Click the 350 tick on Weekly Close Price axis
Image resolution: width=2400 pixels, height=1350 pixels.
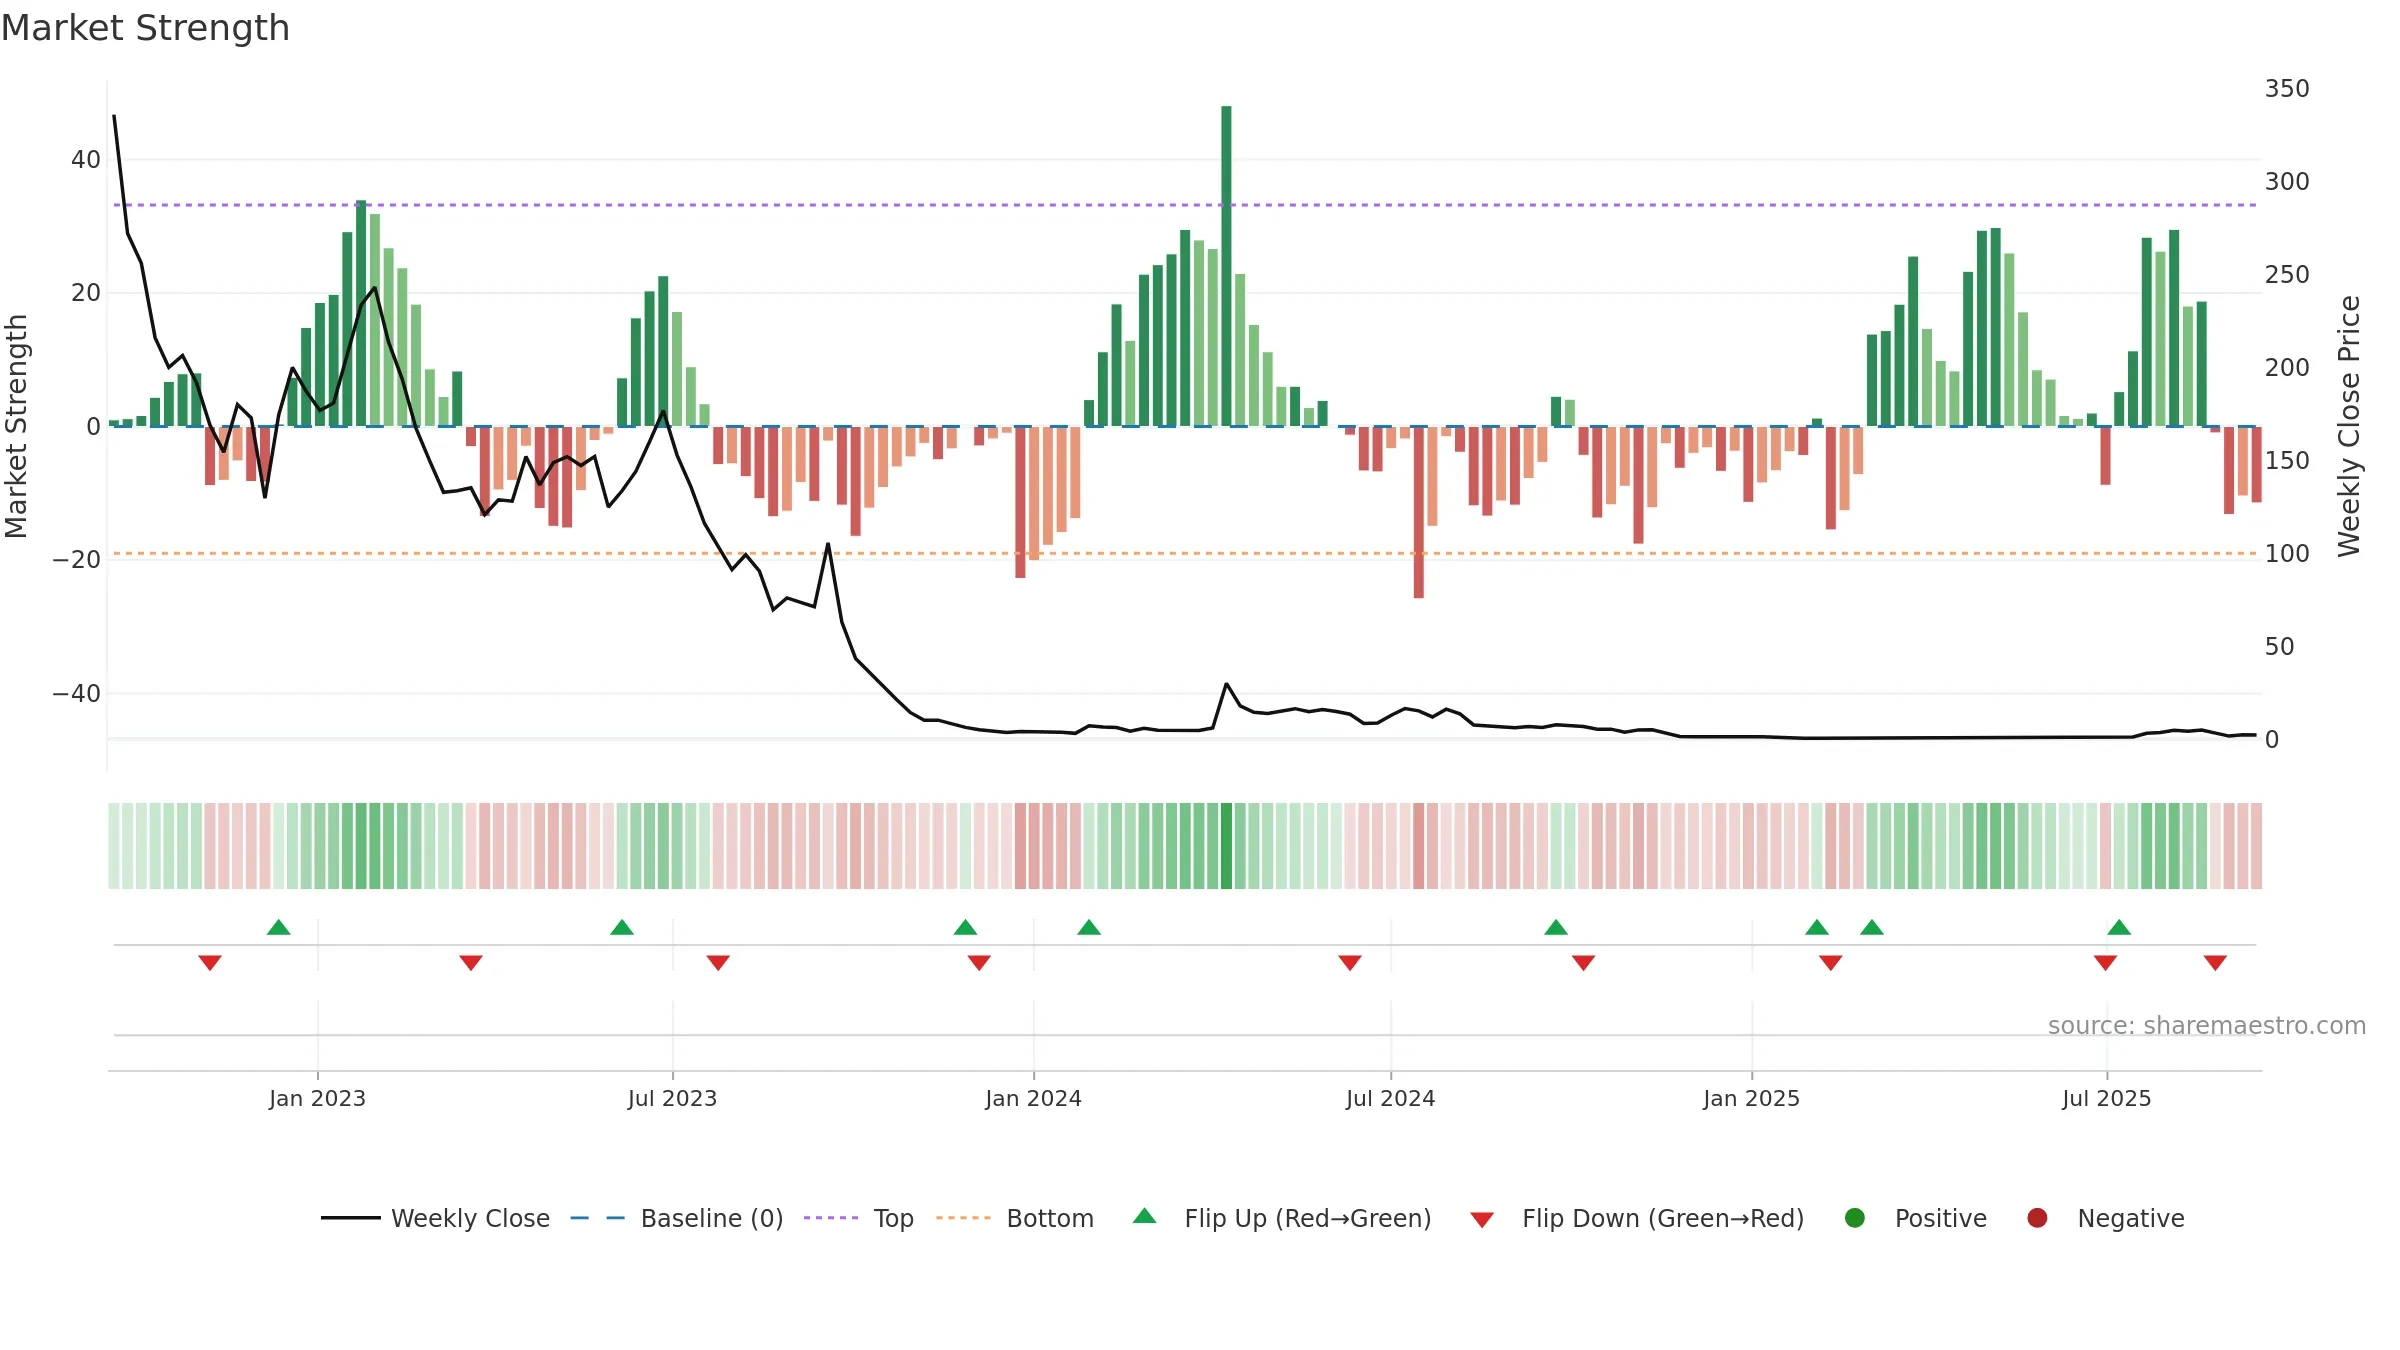2287,89
